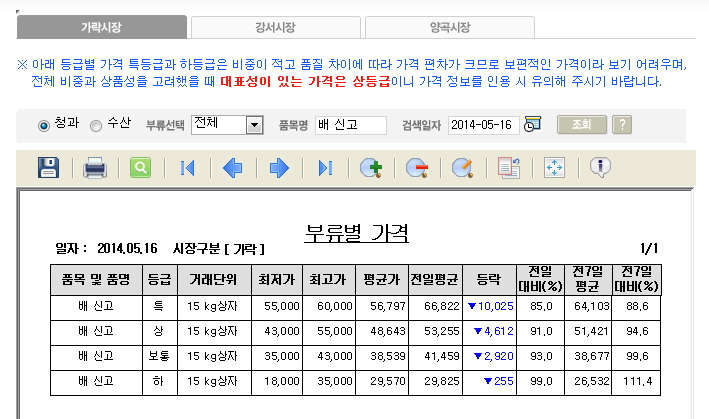Click the 평균가 column header
Image resolution: width=709 pixels, height=419 pixels.
pyautogui.click(x=382, y=280)
